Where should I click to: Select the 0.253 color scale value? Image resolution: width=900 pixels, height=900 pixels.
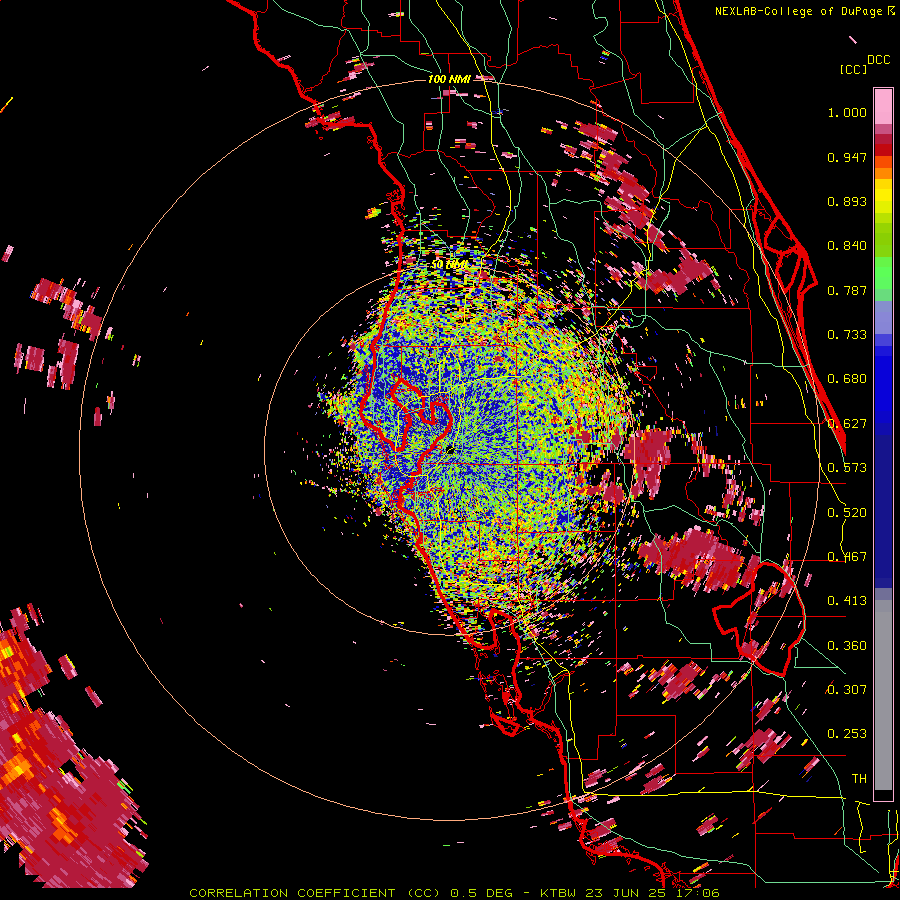coord(847,734)
